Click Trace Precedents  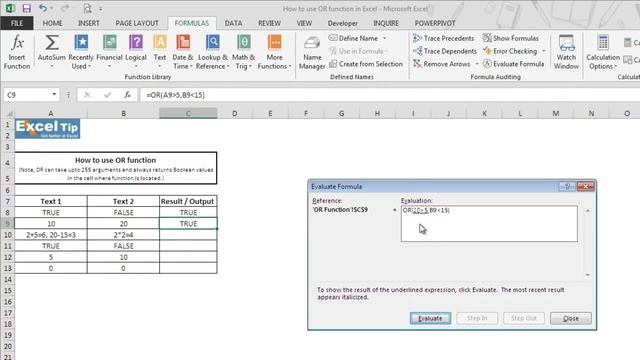pyautogui.click(x=444, y=38)
